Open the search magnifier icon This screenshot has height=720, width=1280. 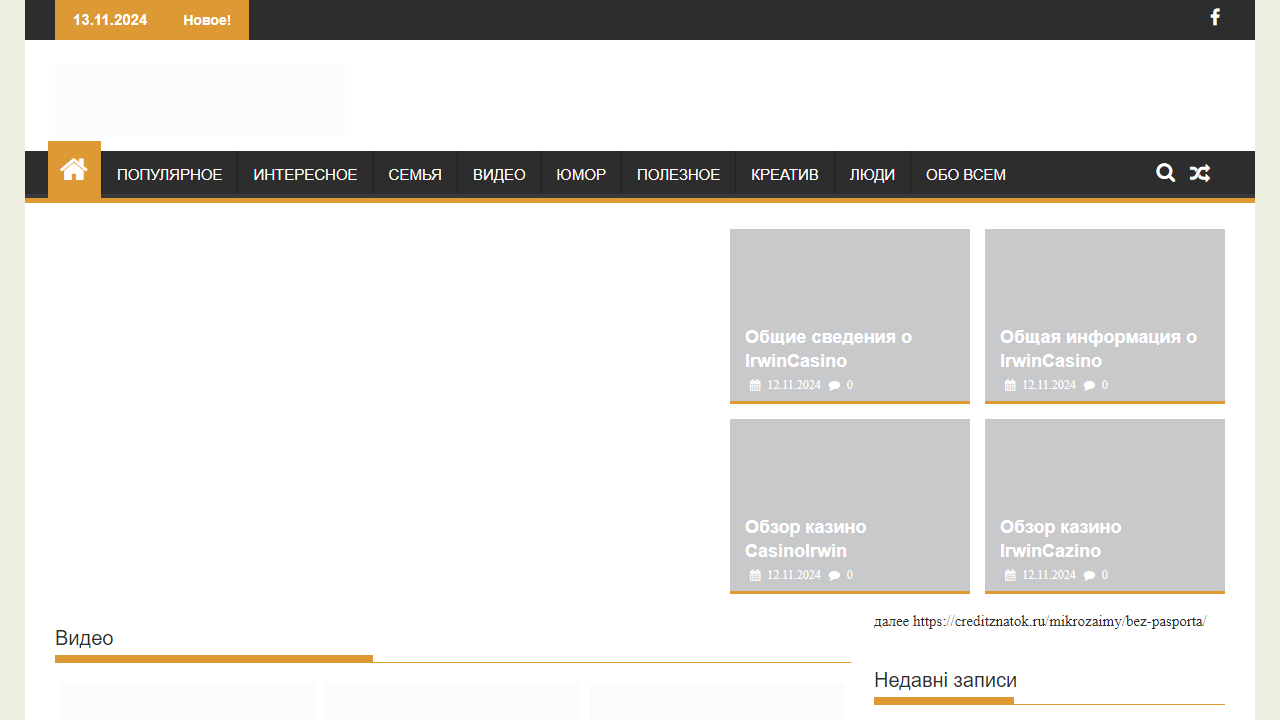(x=1165, y=173)
